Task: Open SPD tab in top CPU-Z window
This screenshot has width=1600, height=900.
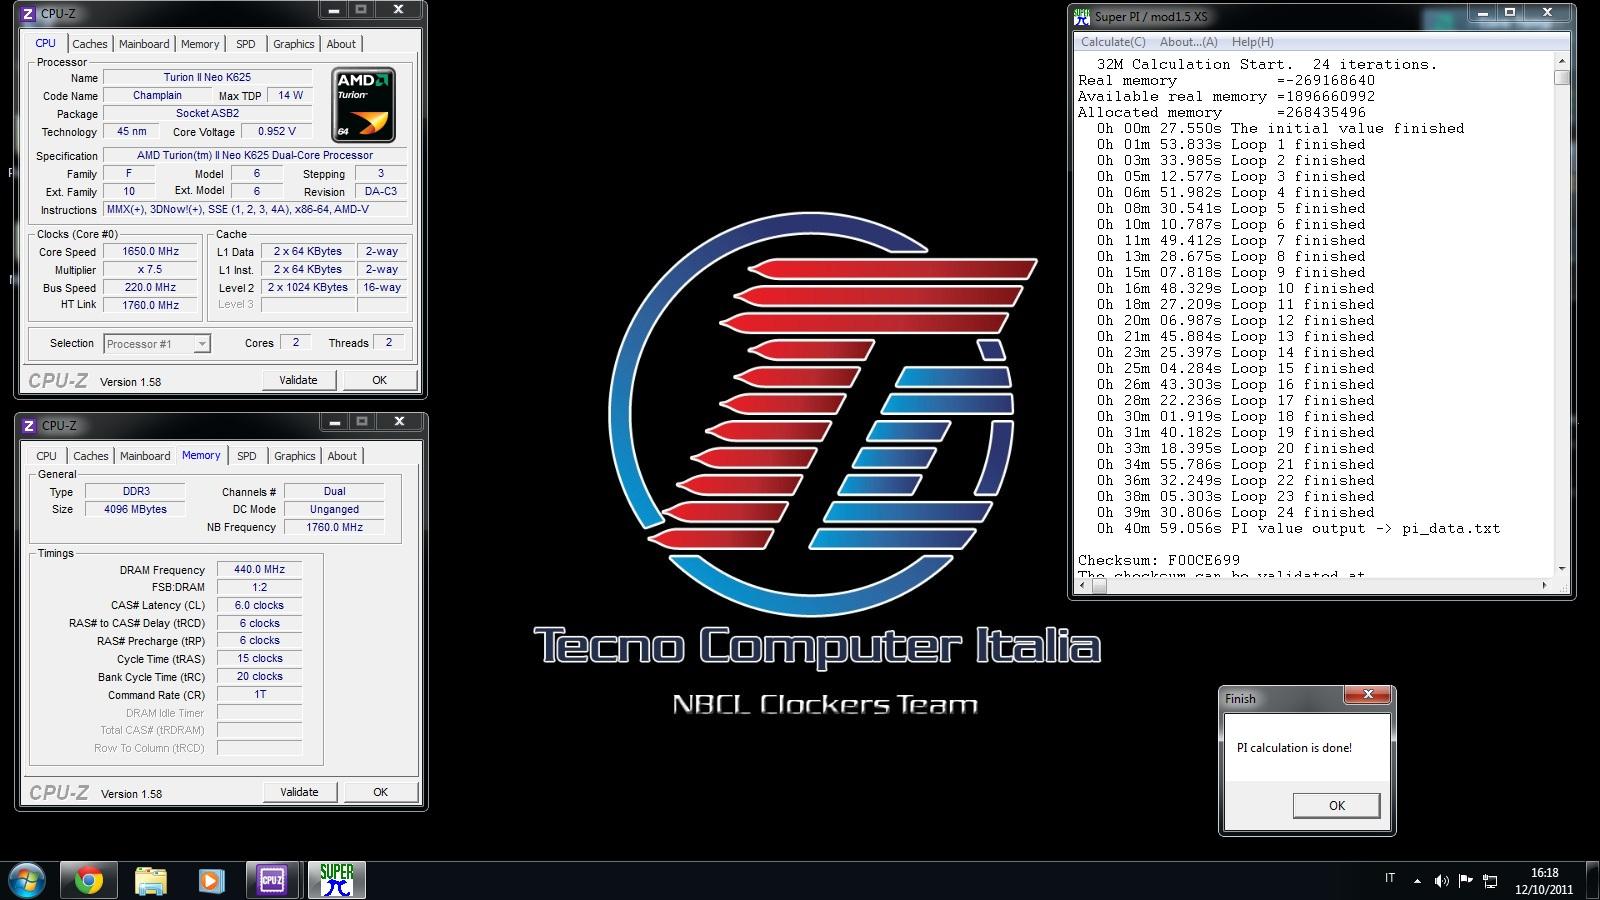Action: pos(246,44)
